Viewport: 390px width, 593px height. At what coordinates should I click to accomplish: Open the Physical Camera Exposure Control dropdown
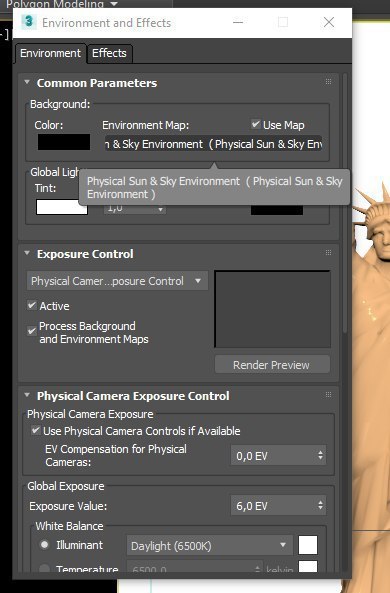pos(117,281)
